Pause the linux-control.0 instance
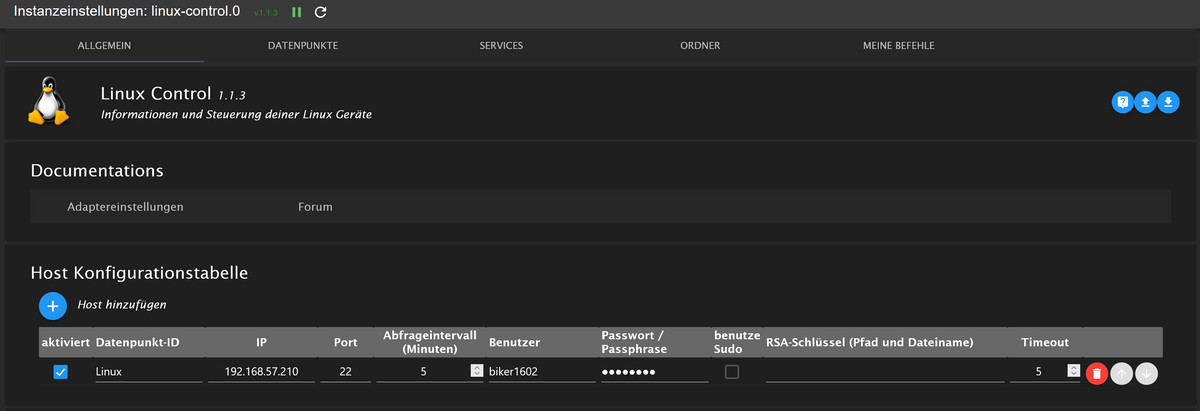 (x=297, y=13)
